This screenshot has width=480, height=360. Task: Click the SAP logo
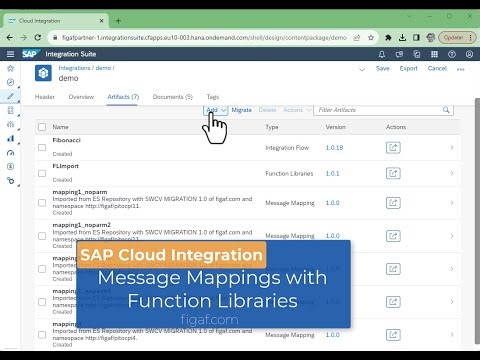(x=30, y=54)
